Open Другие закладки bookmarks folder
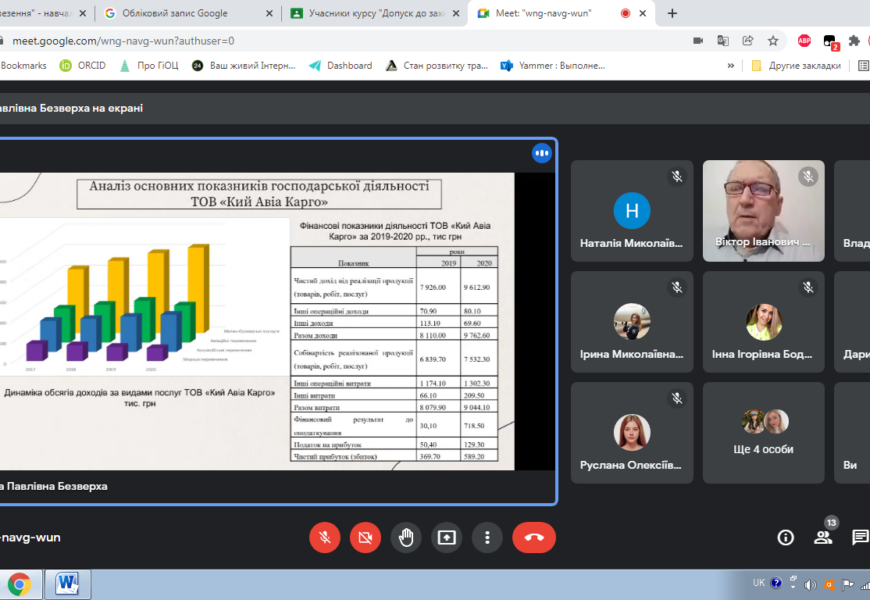The width and height of the screenshot is (870, 600). (x=793, y=66)
